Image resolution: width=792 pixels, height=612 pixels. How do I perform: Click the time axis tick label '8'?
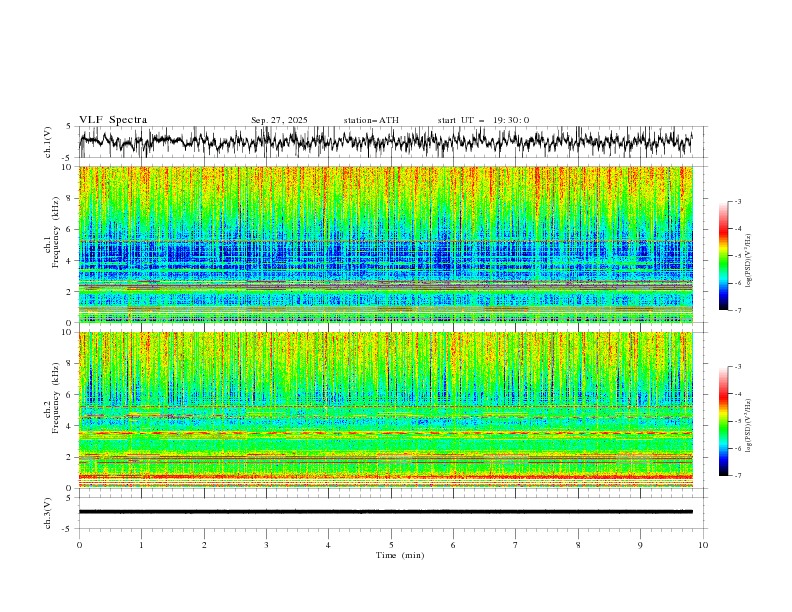[x=578, y=545]
